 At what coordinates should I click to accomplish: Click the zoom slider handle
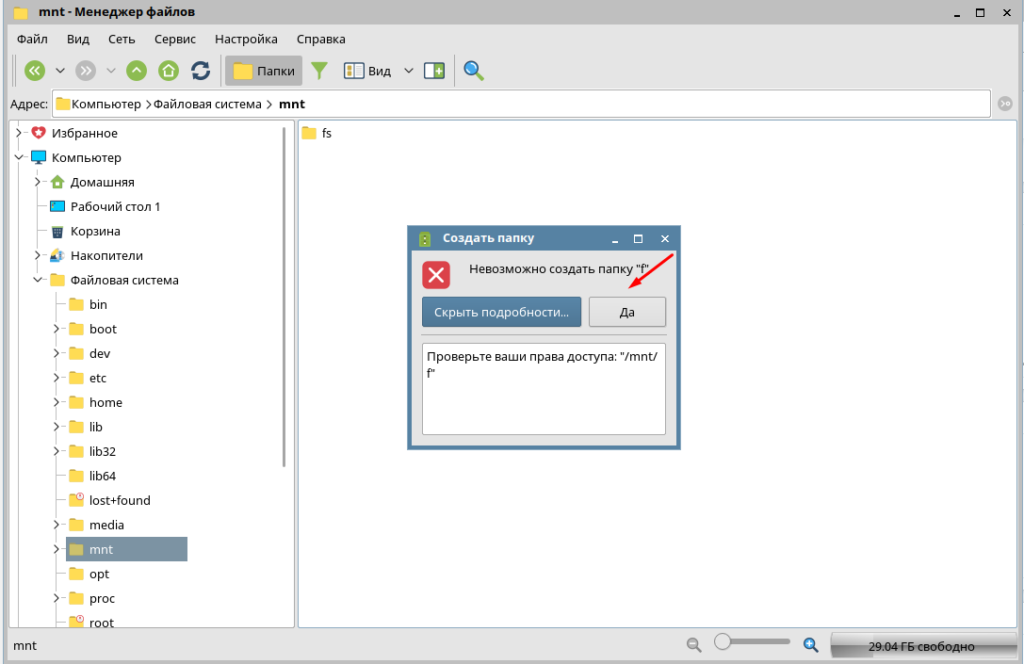722,642
